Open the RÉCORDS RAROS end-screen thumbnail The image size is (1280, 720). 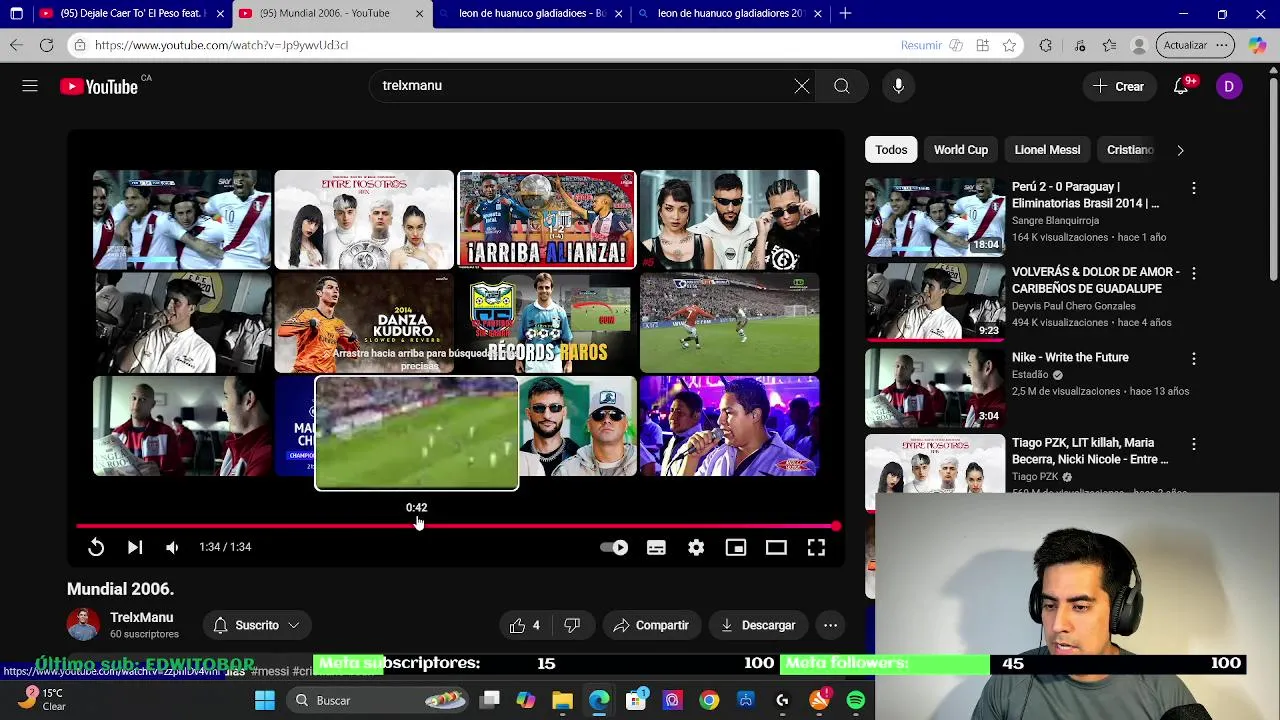point(546,322)
